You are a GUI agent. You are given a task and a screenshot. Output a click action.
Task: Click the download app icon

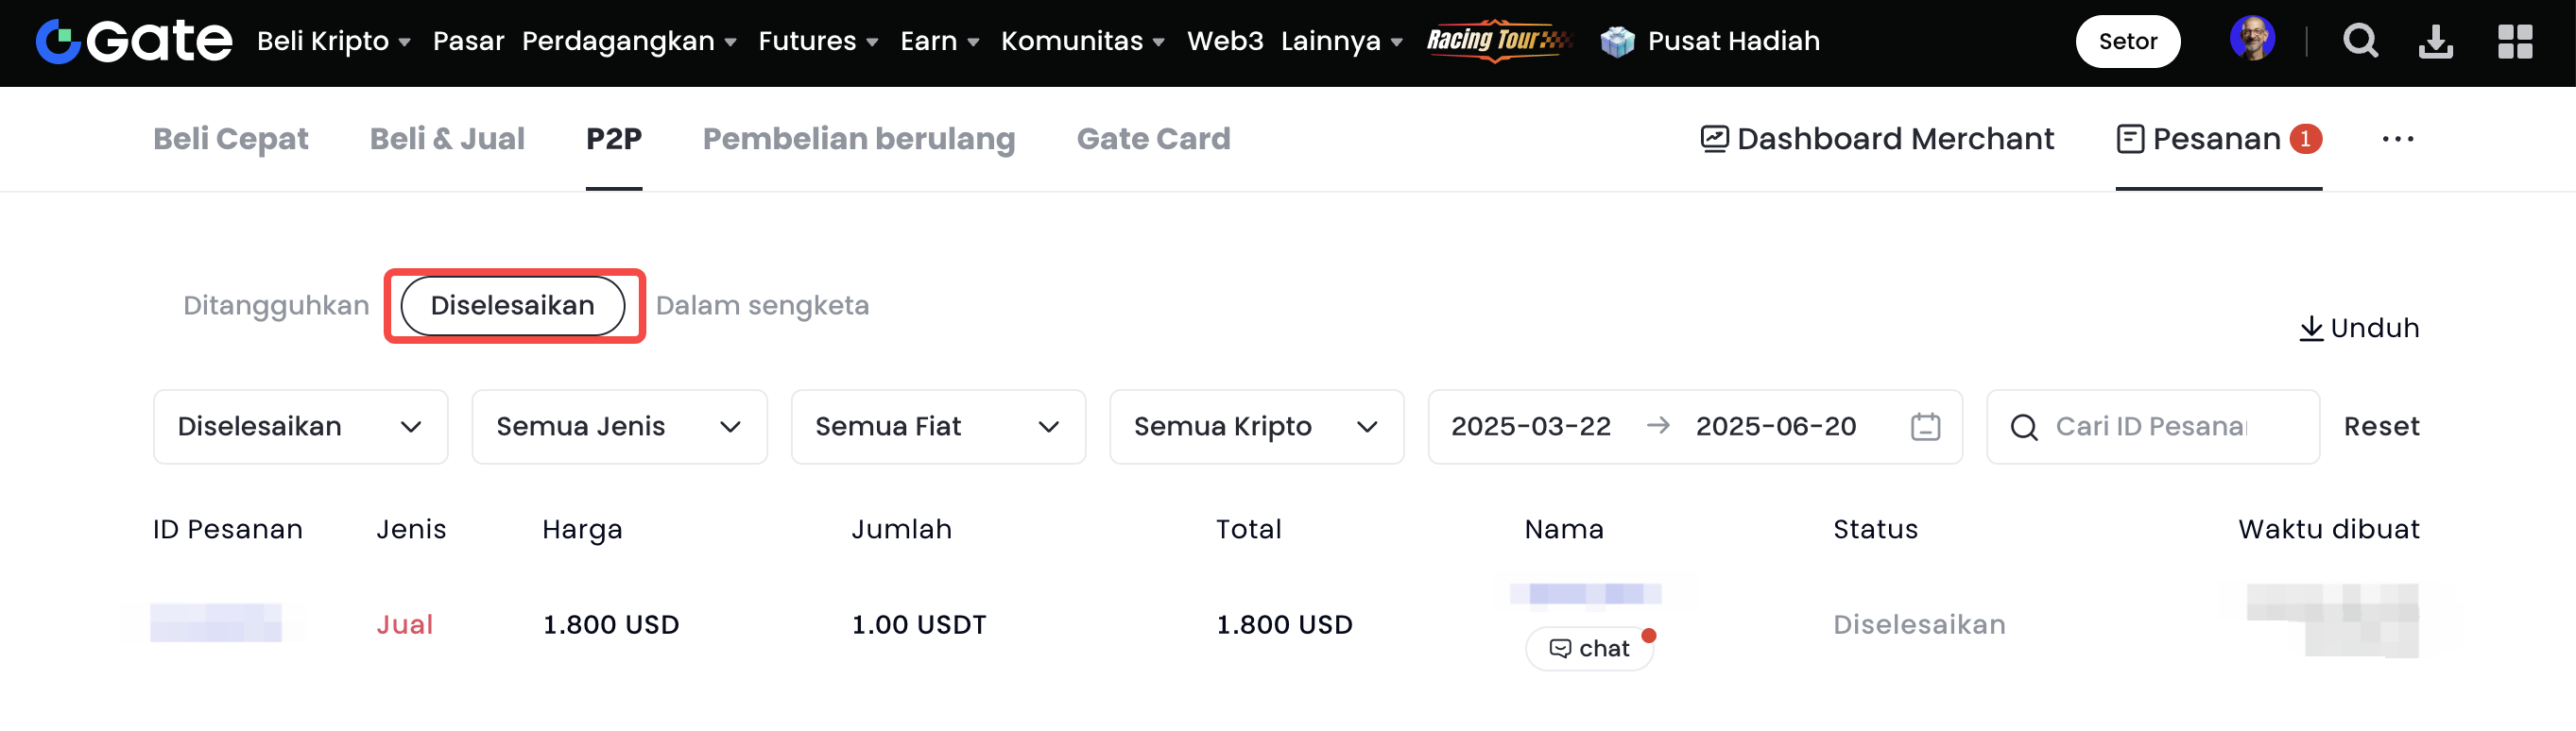(2435, 41)
